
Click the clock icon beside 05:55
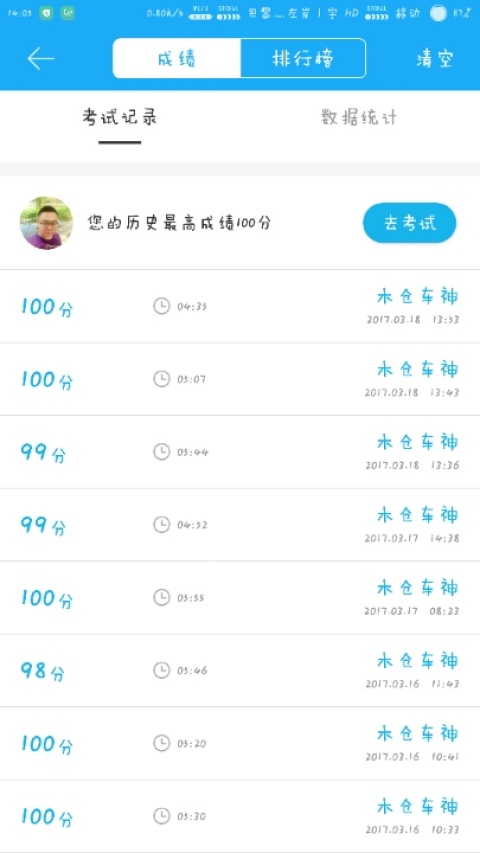coord(161,597)
